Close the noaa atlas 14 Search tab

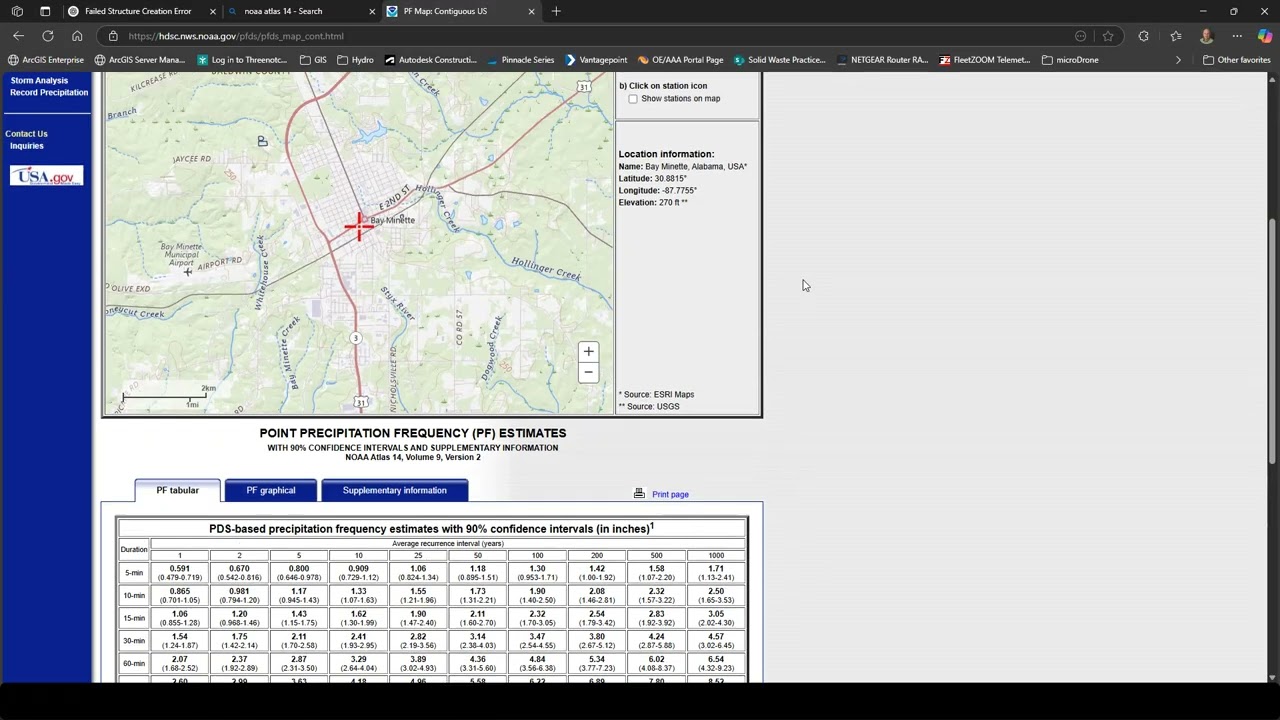coord(372,11)
